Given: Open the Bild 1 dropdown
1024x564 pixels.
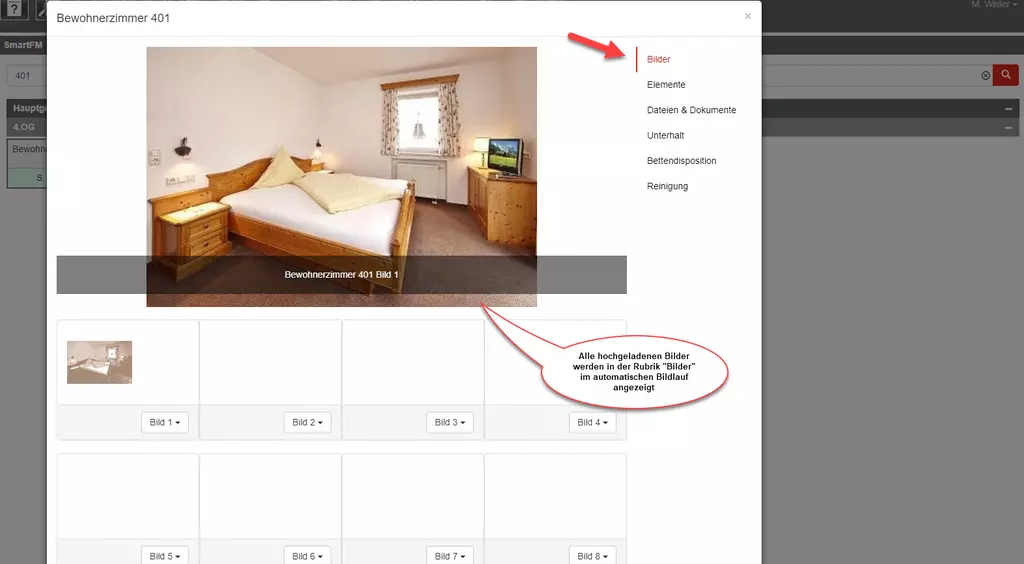Looking at the screenshot, I should coord(165,423).
